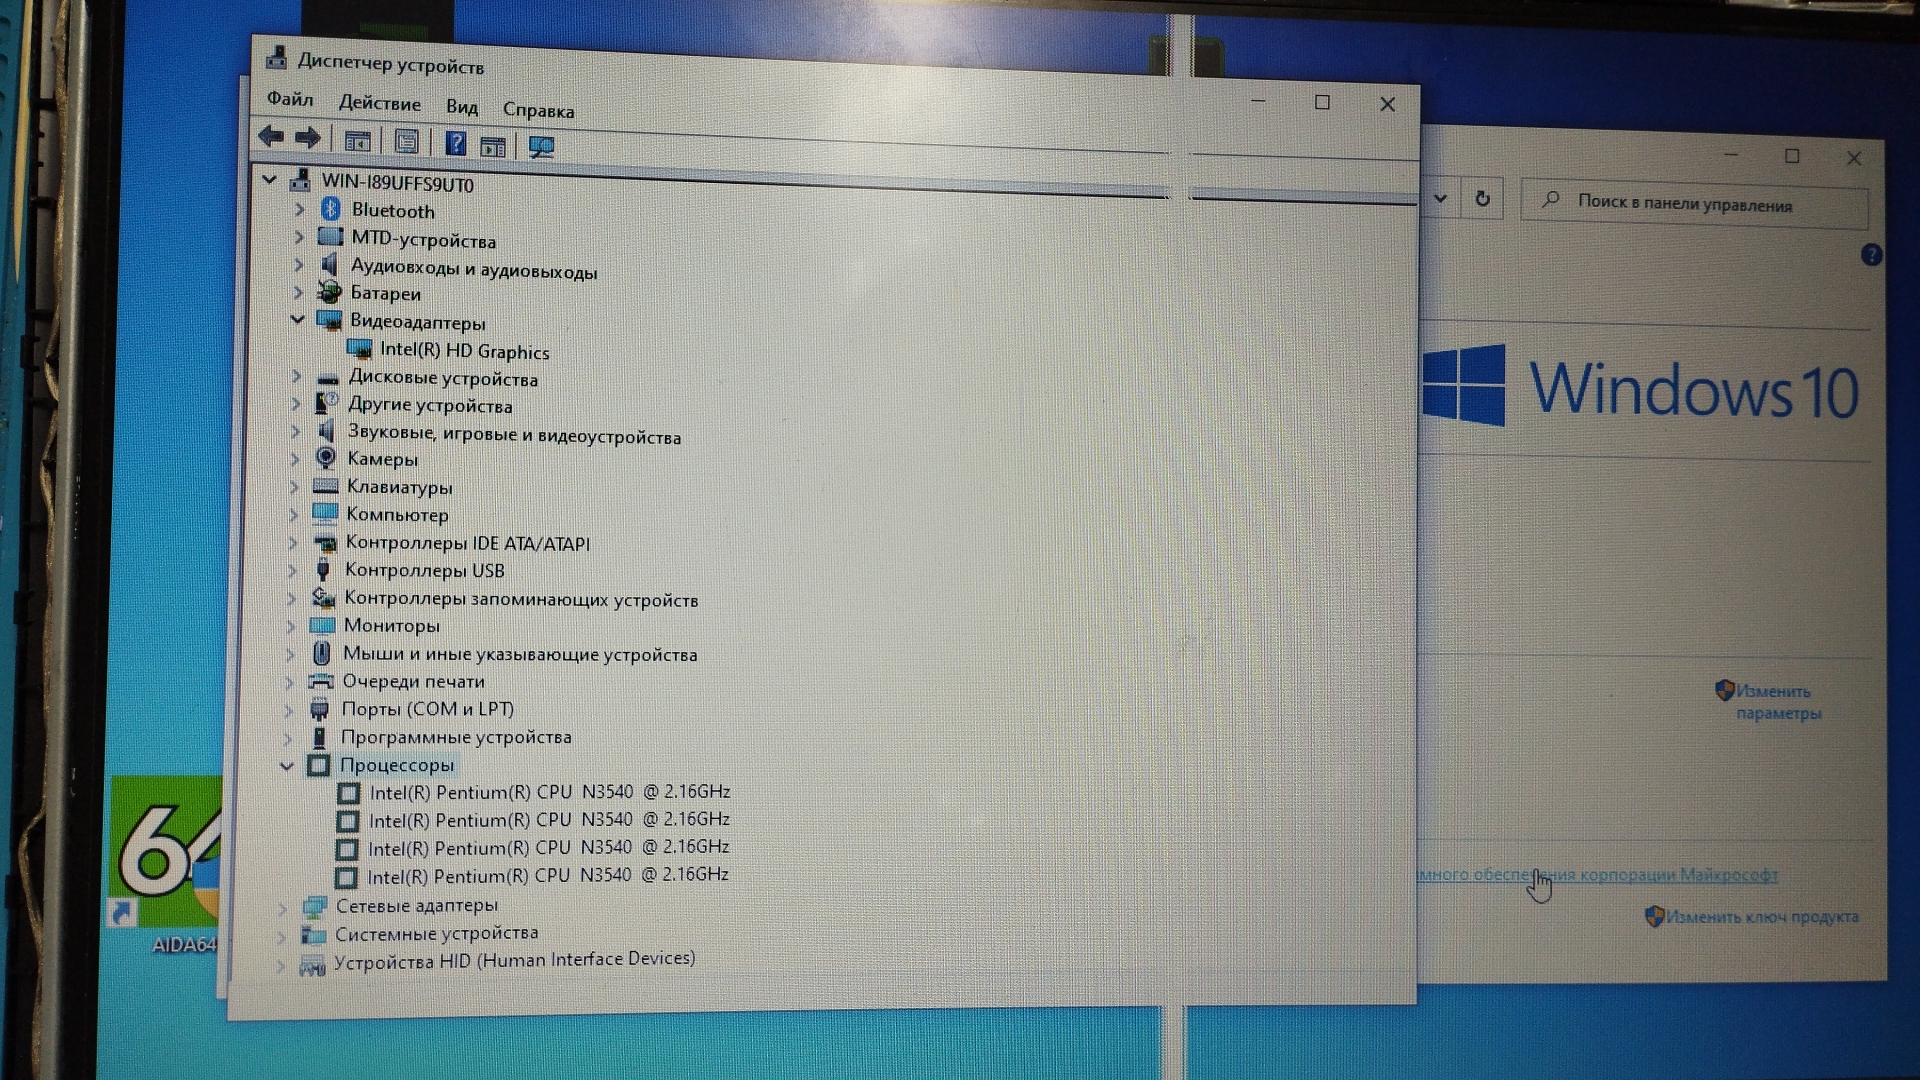Click the Поиск в панели управления field

click(x=1692, y=204)
